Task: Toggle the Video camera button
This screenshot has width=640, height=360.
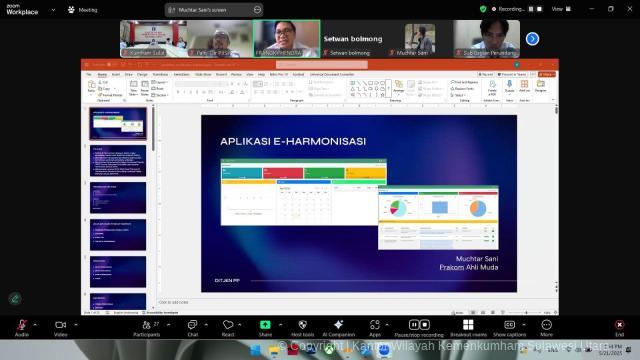Action: tap(60, 325)
